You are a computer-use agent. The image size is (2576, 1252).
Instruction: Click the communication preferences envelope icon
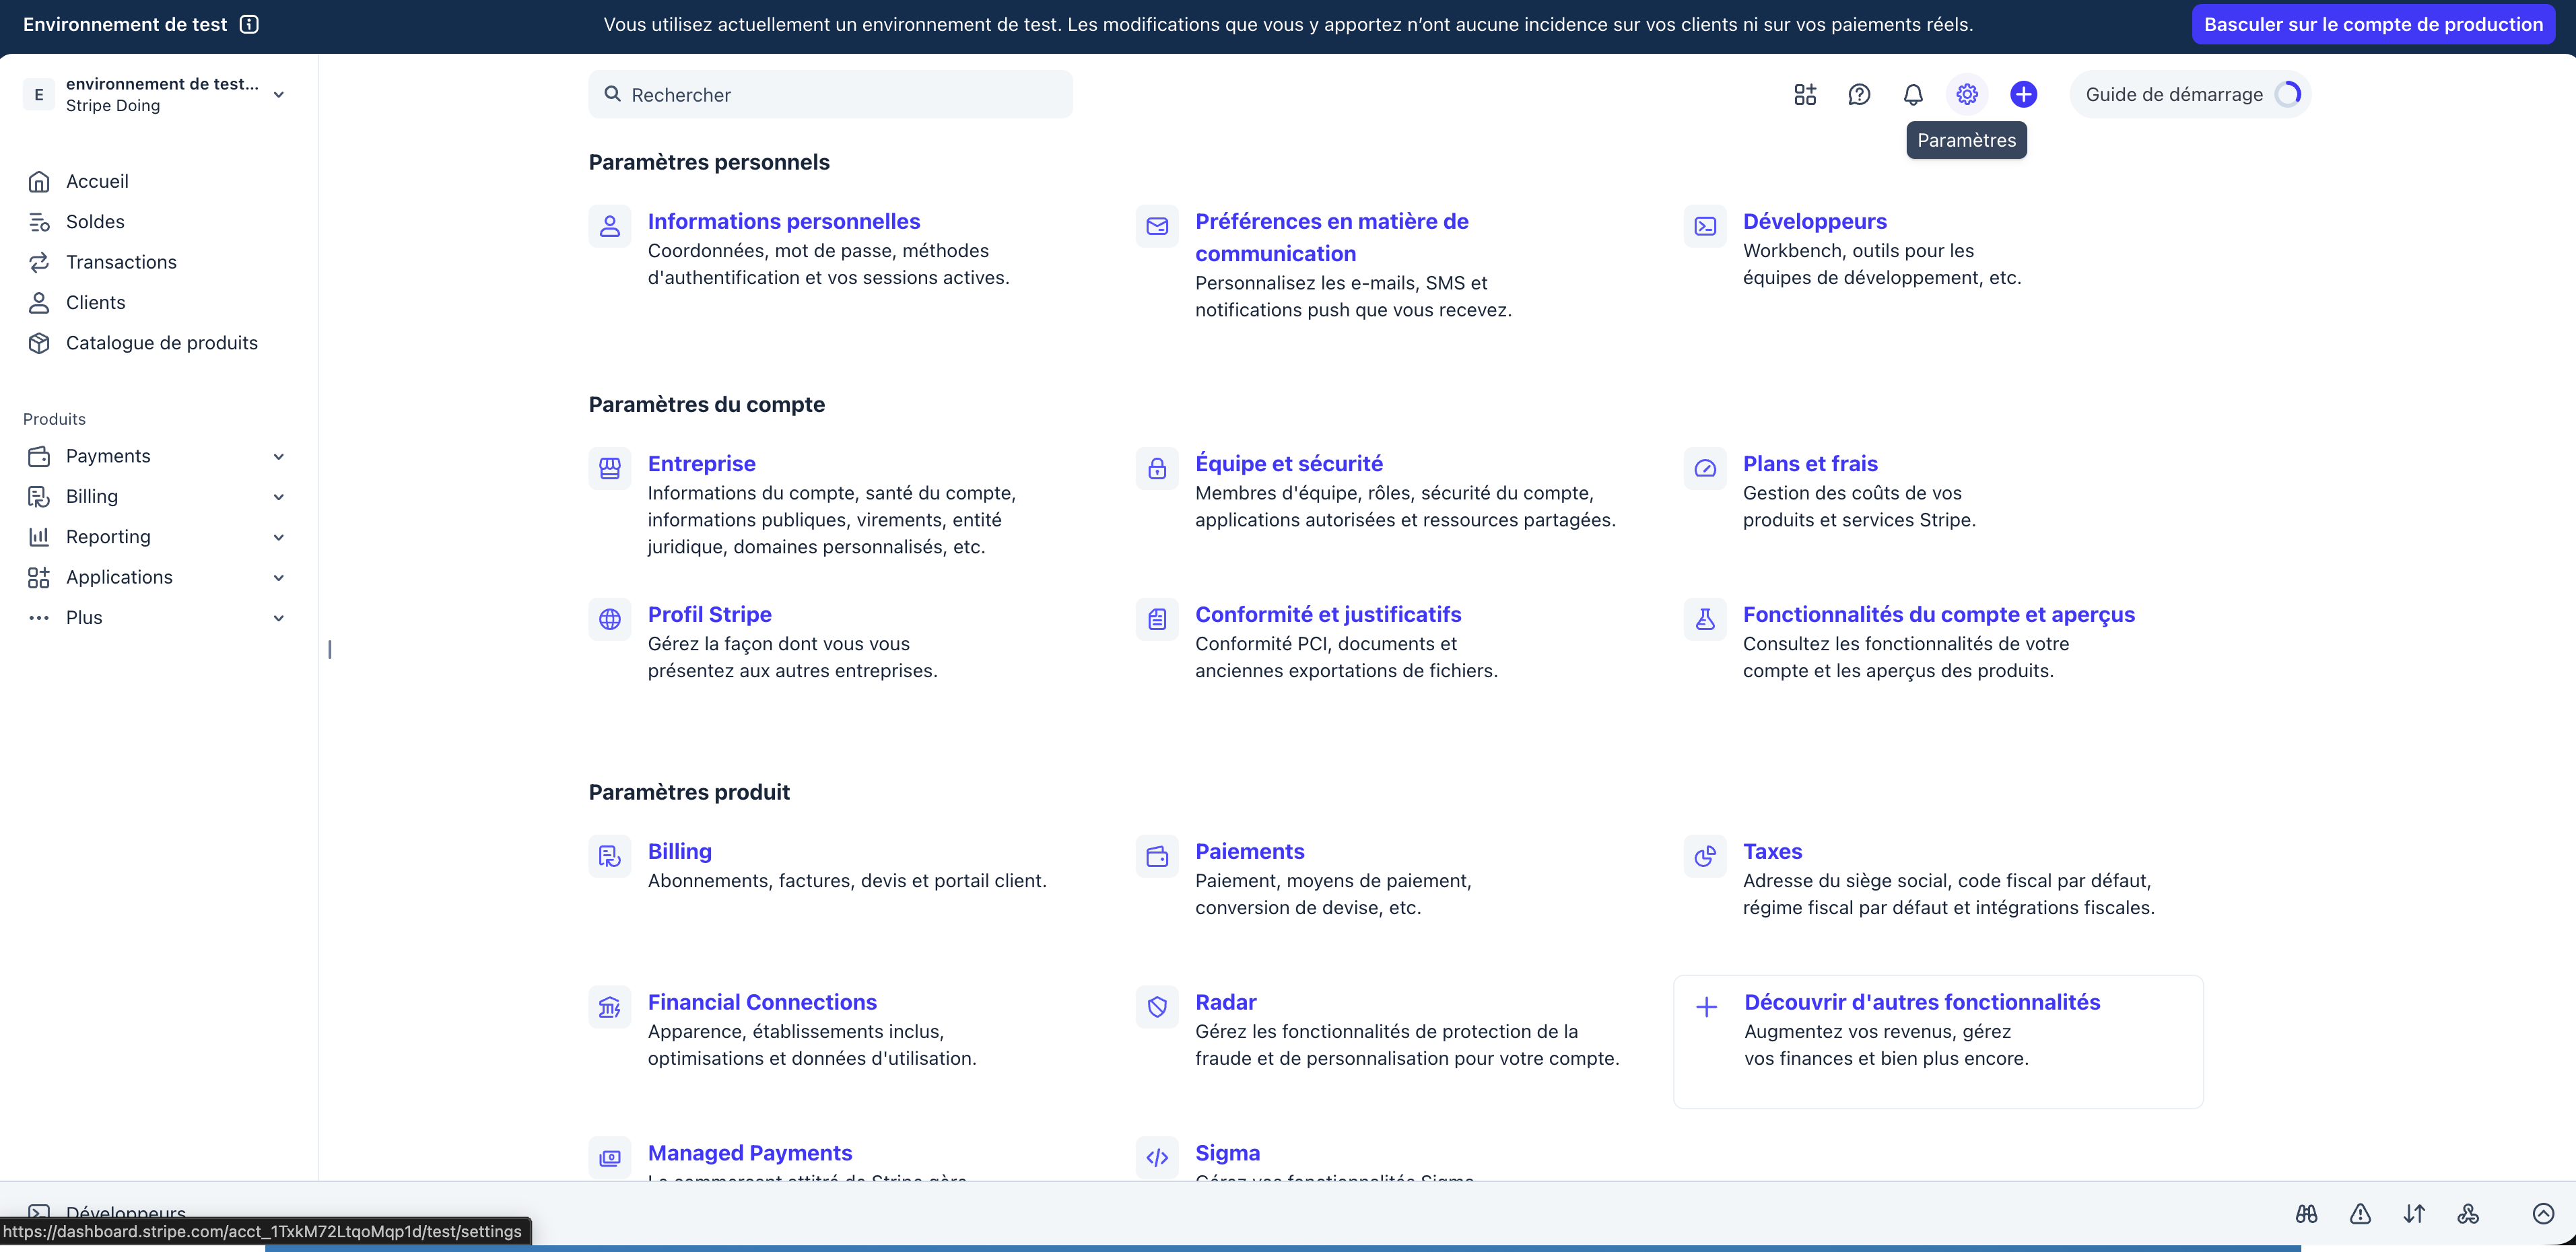[1157, 226]
